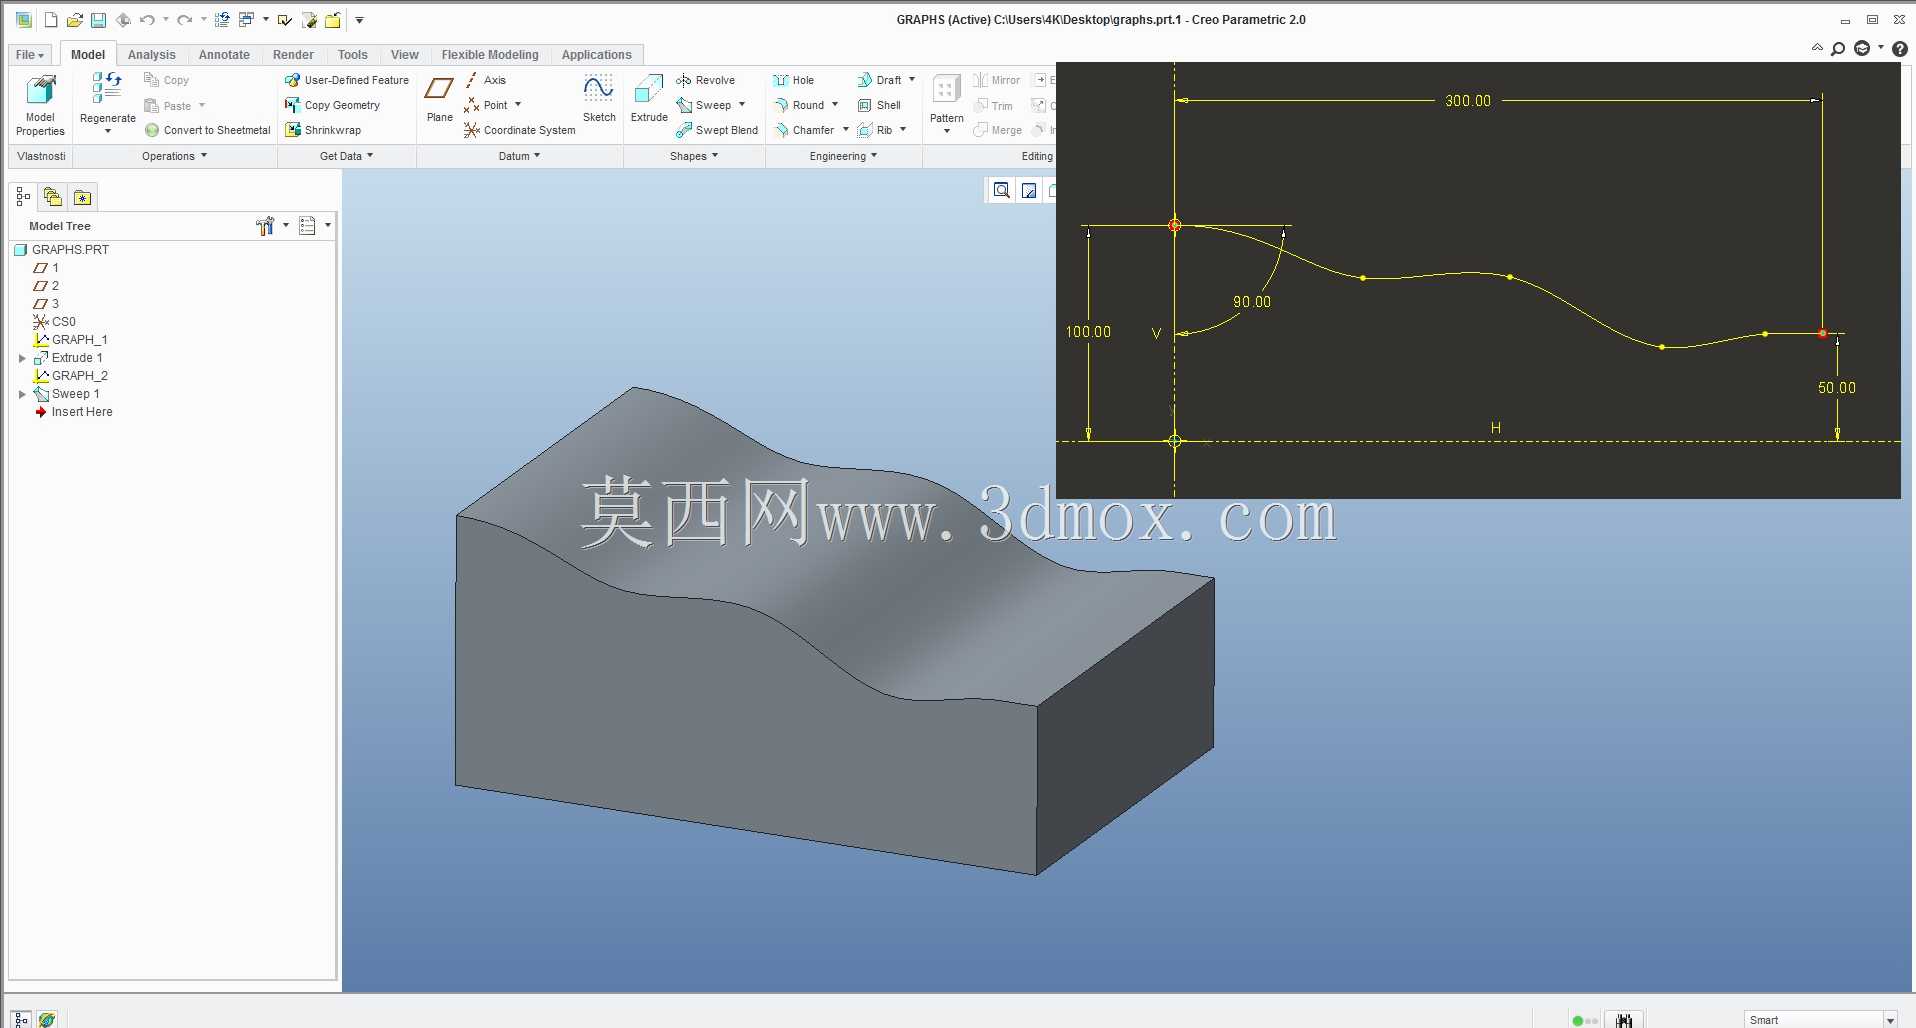Click the datum Axis tool
This screenshot has width=1916, height=1028.
[x=485, y=80]
